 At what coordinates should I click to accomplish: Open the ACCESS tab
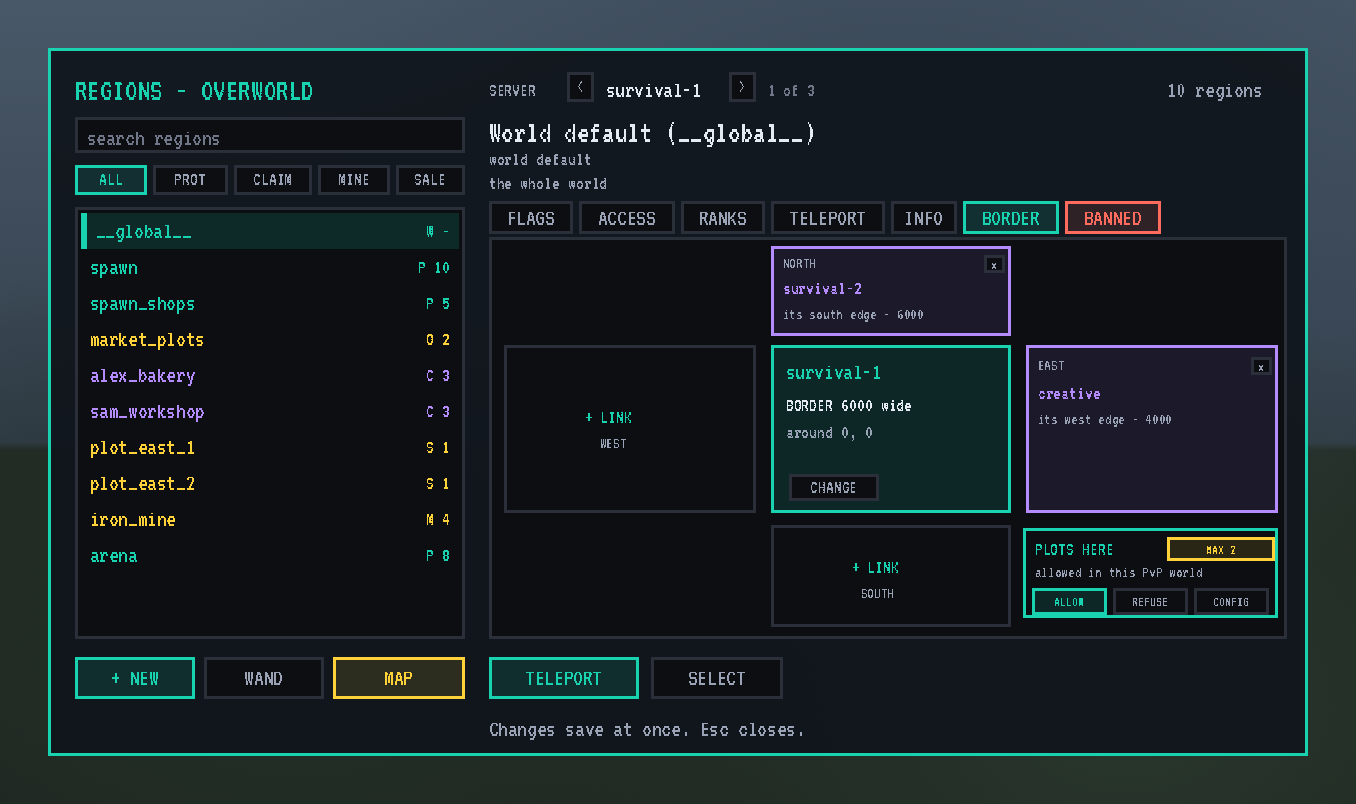(627, 218)
